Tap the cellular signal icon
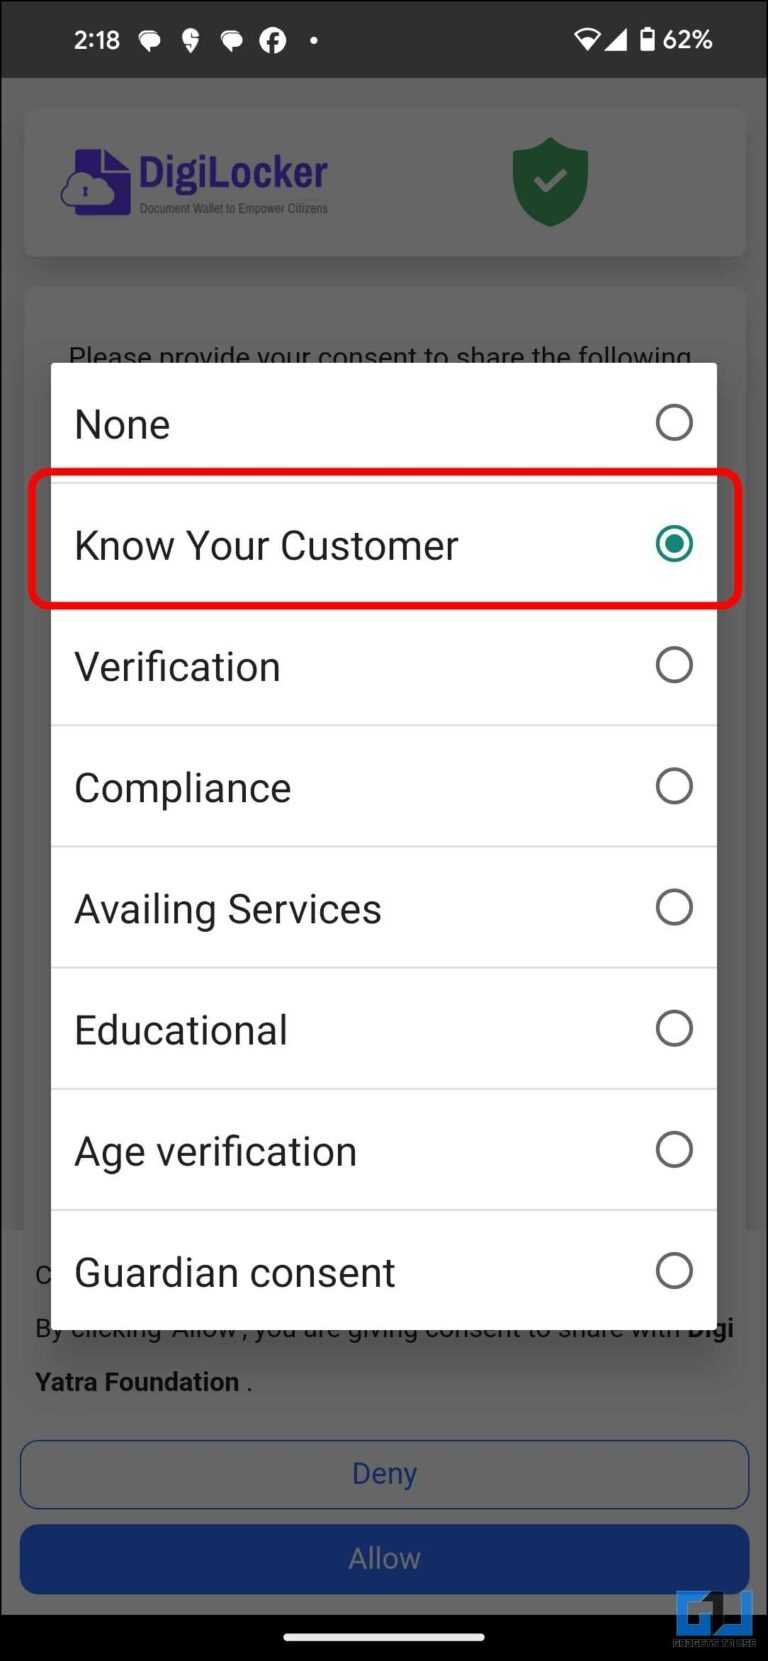Screen dimensions: 768x1661 click(615, 40)
